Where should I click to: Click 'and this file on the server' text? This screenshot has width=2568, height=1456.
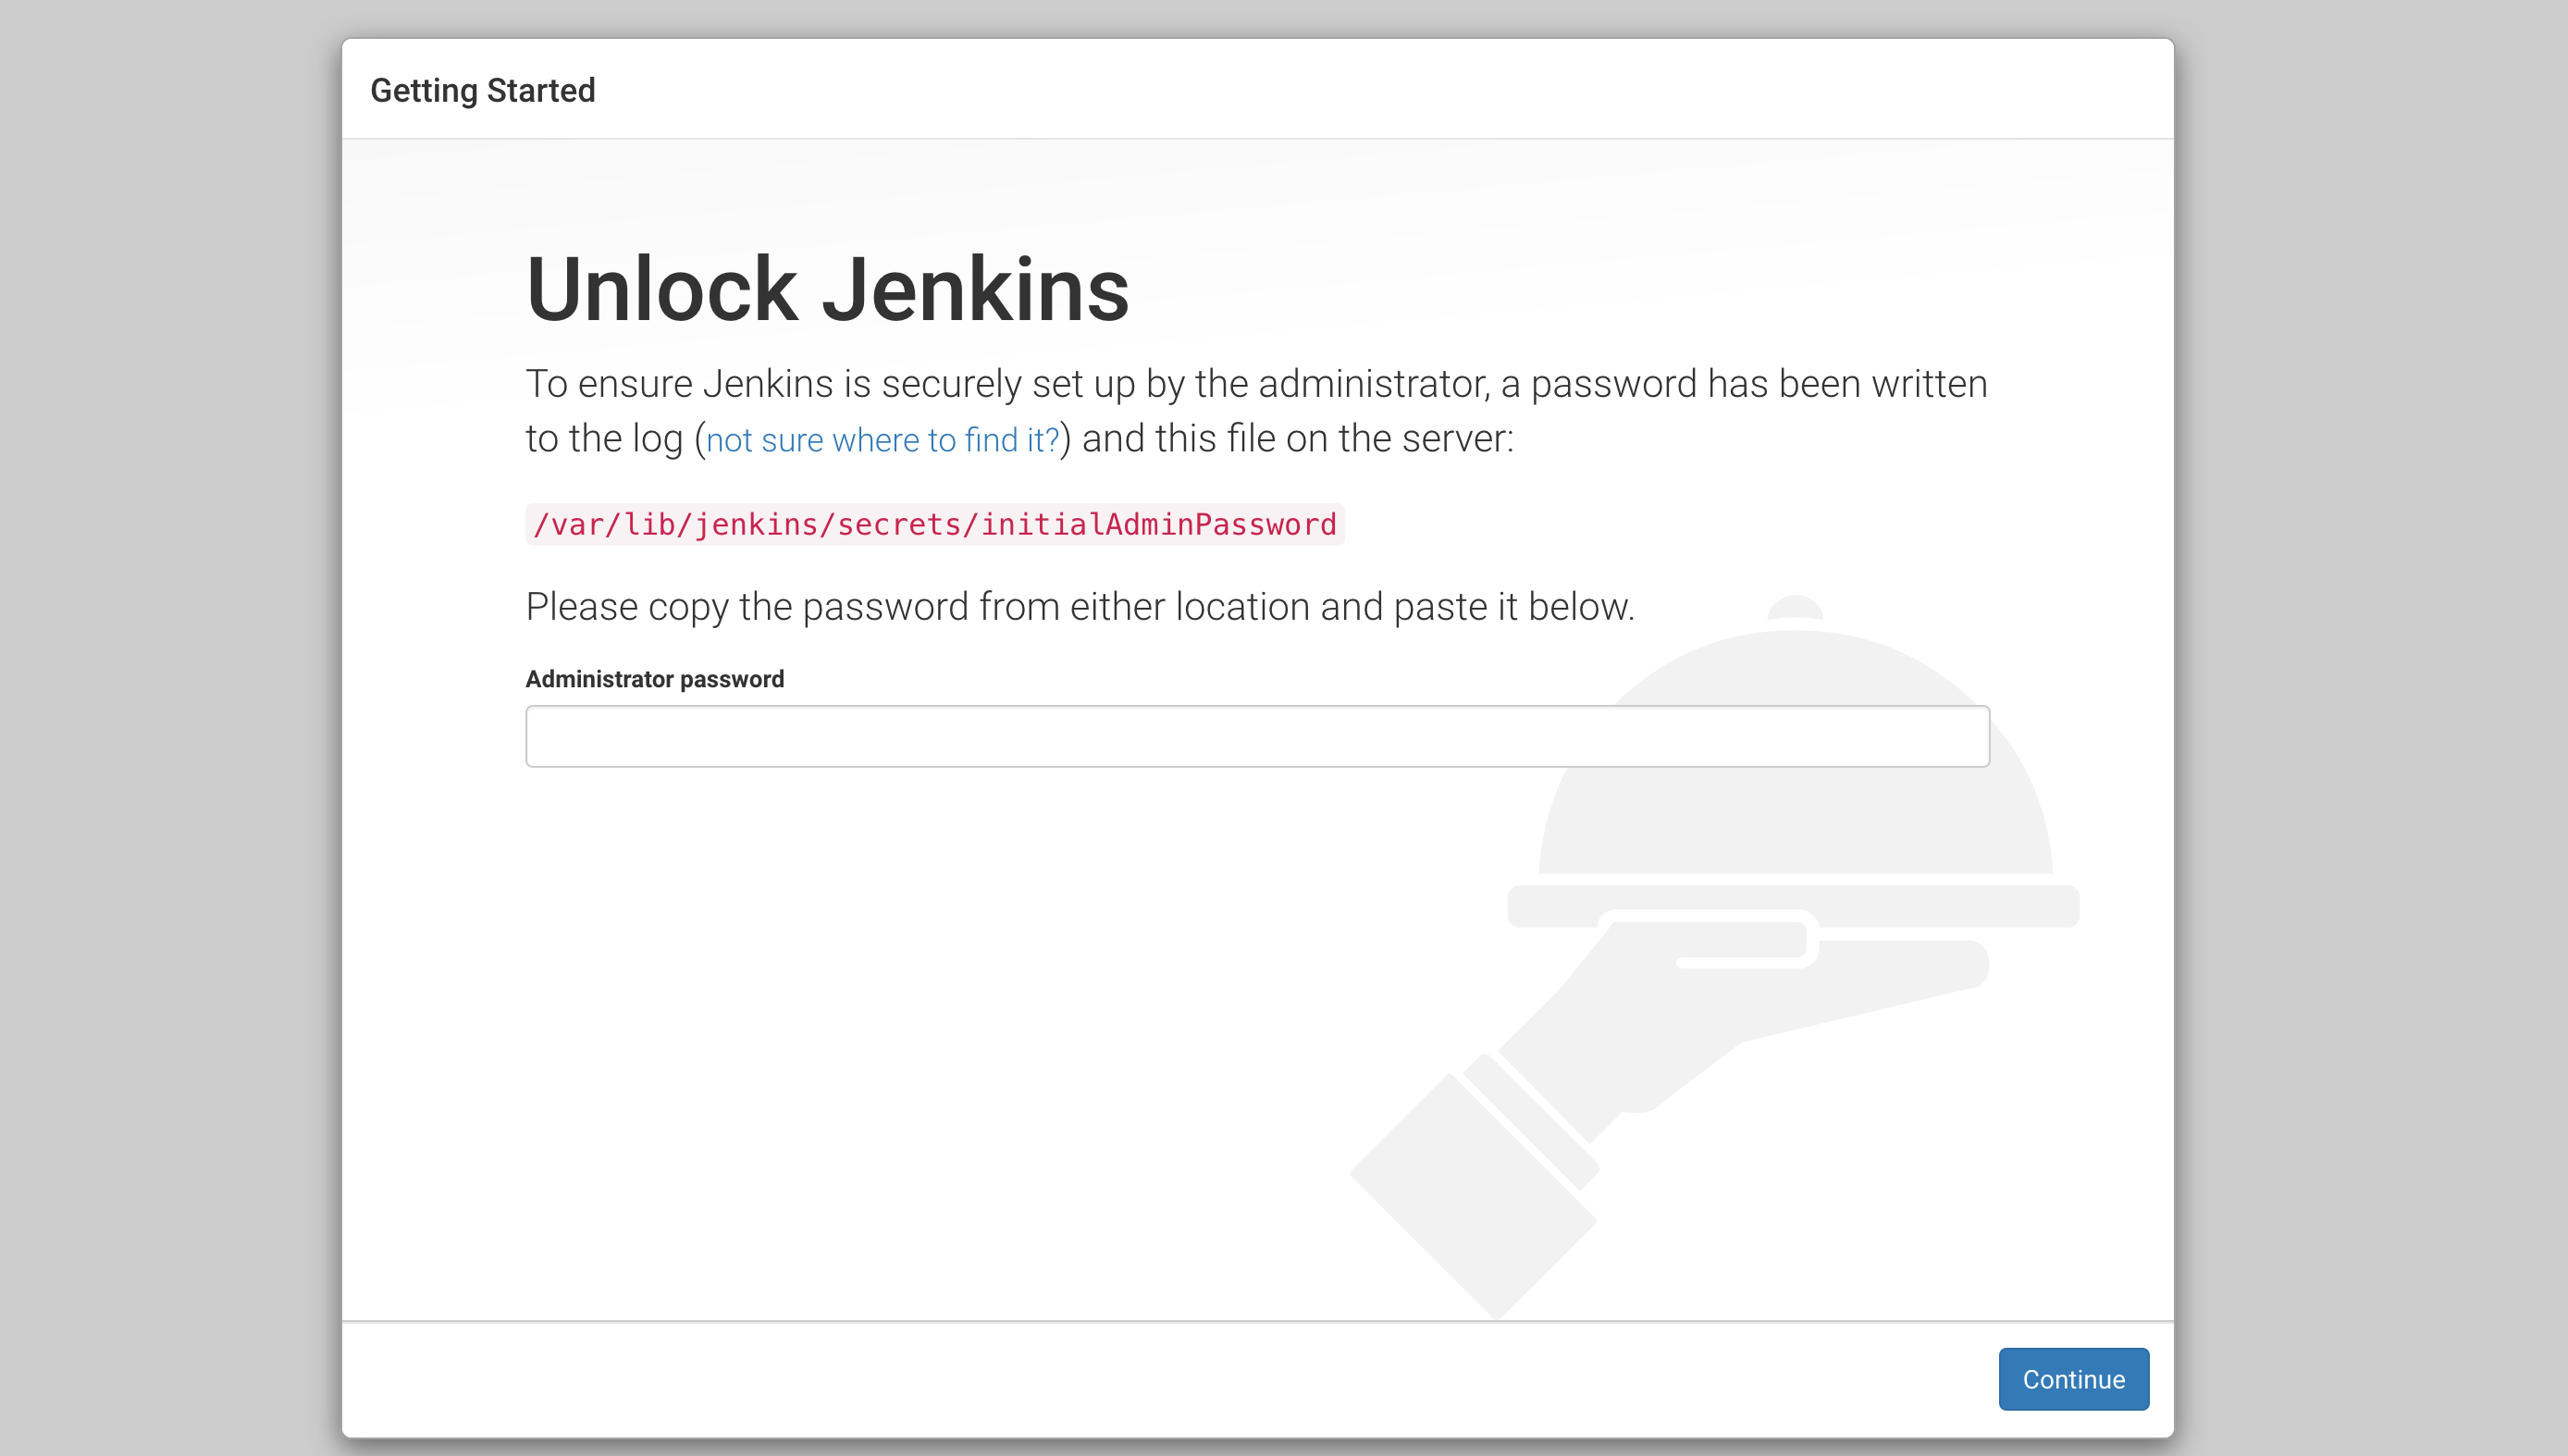pyautogui.click(x=1297, y=439)
